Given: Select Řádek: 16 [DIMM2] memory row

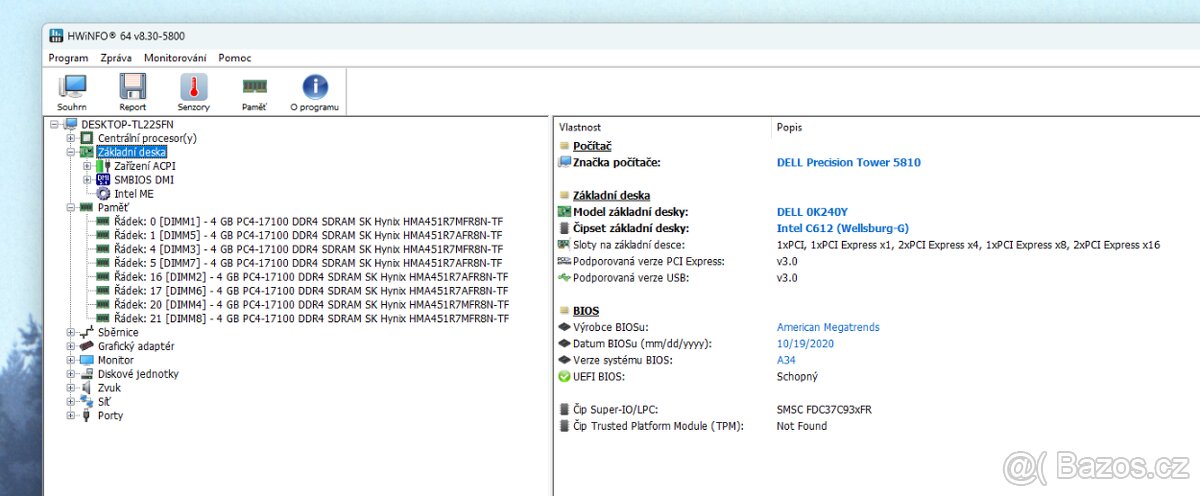Looking at the screenshot, I should click(310, 277).
